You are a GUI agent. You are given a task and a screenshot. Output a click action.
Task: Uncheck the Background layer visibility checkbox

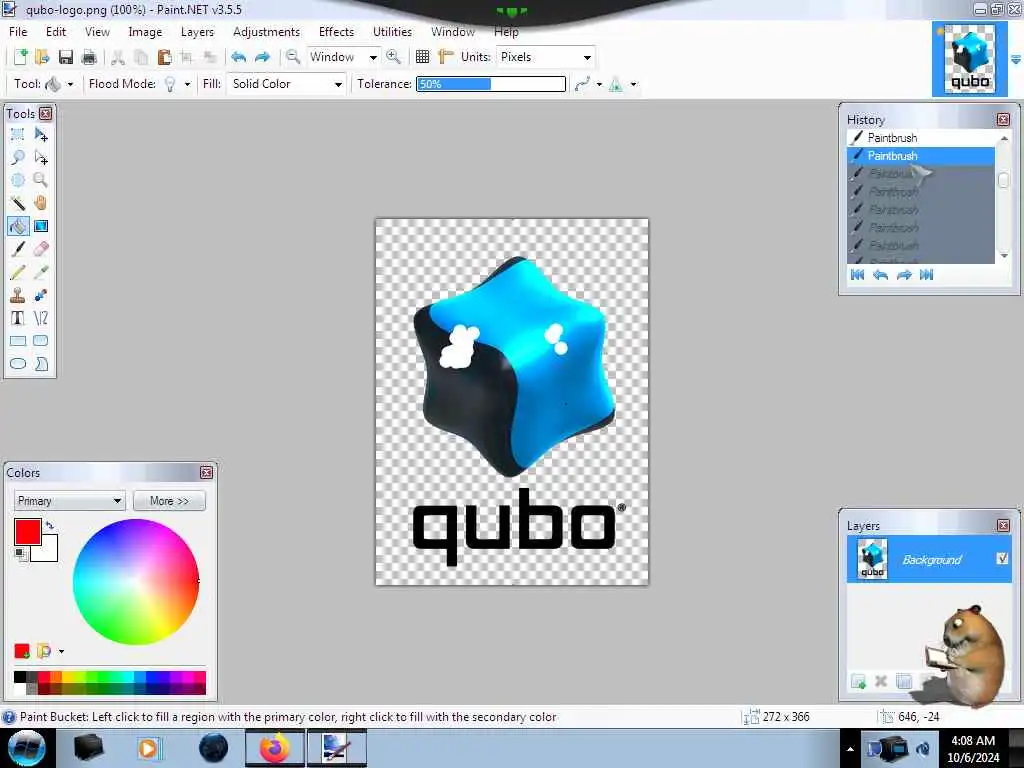tap(1002, 558)
